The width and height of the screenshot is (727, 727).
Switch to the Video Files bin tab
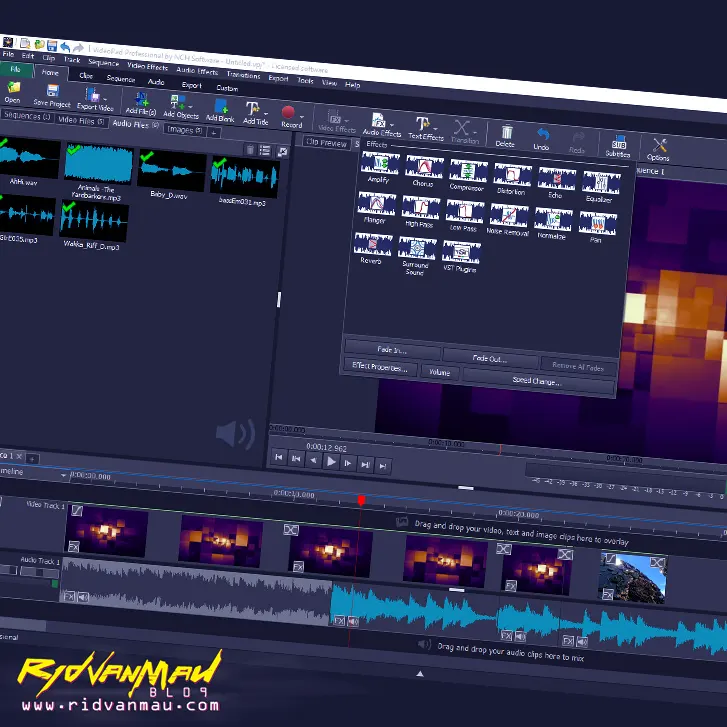pos(81,120)
